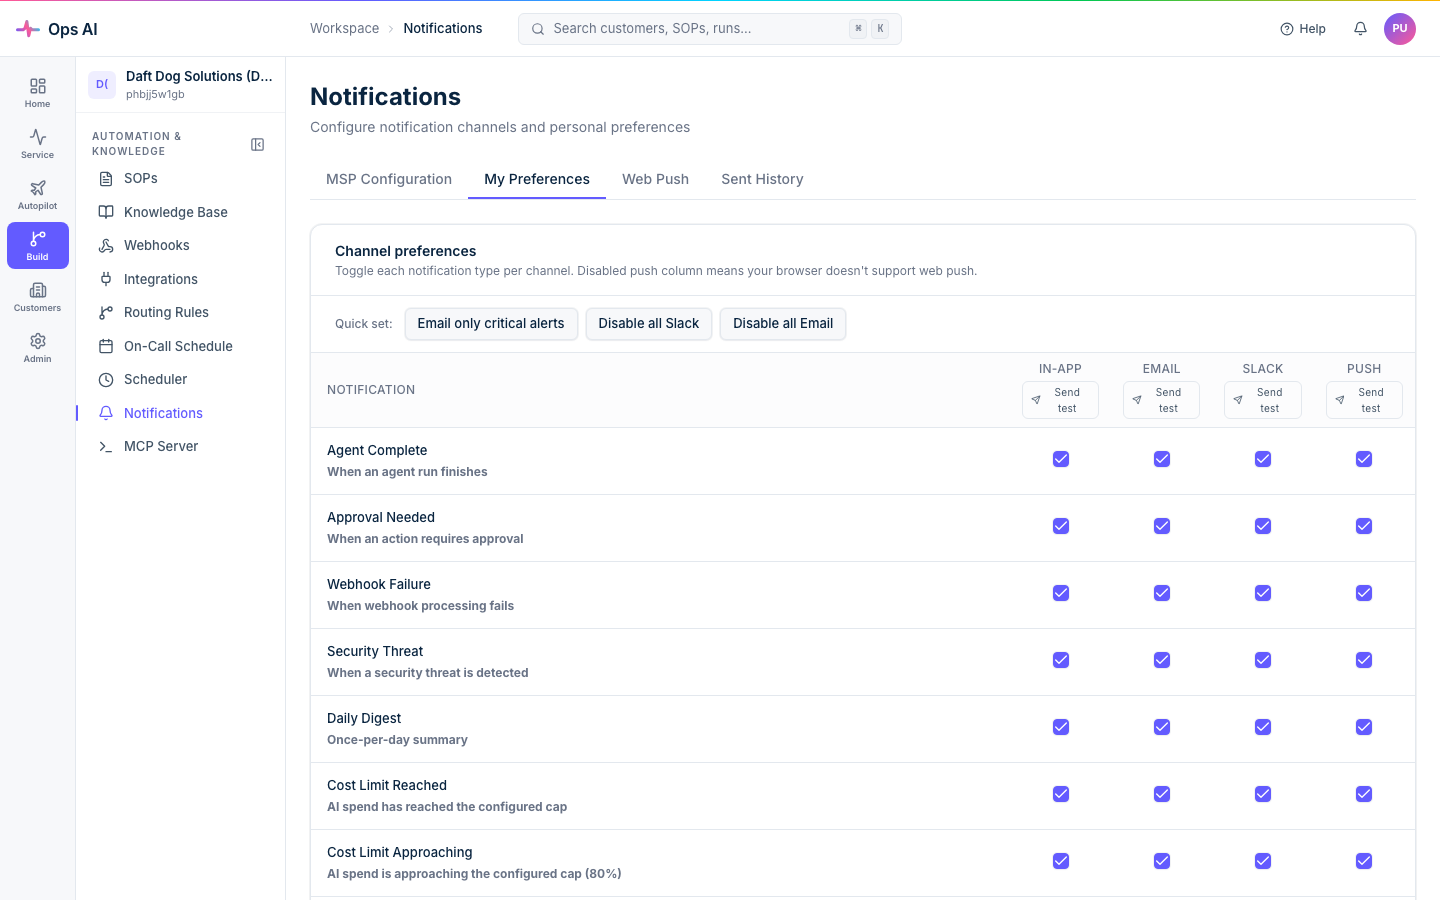This screenshot has width=1440, height=900.
Task: Select the My Preferences tab
Action: click(x=537, y=179)
